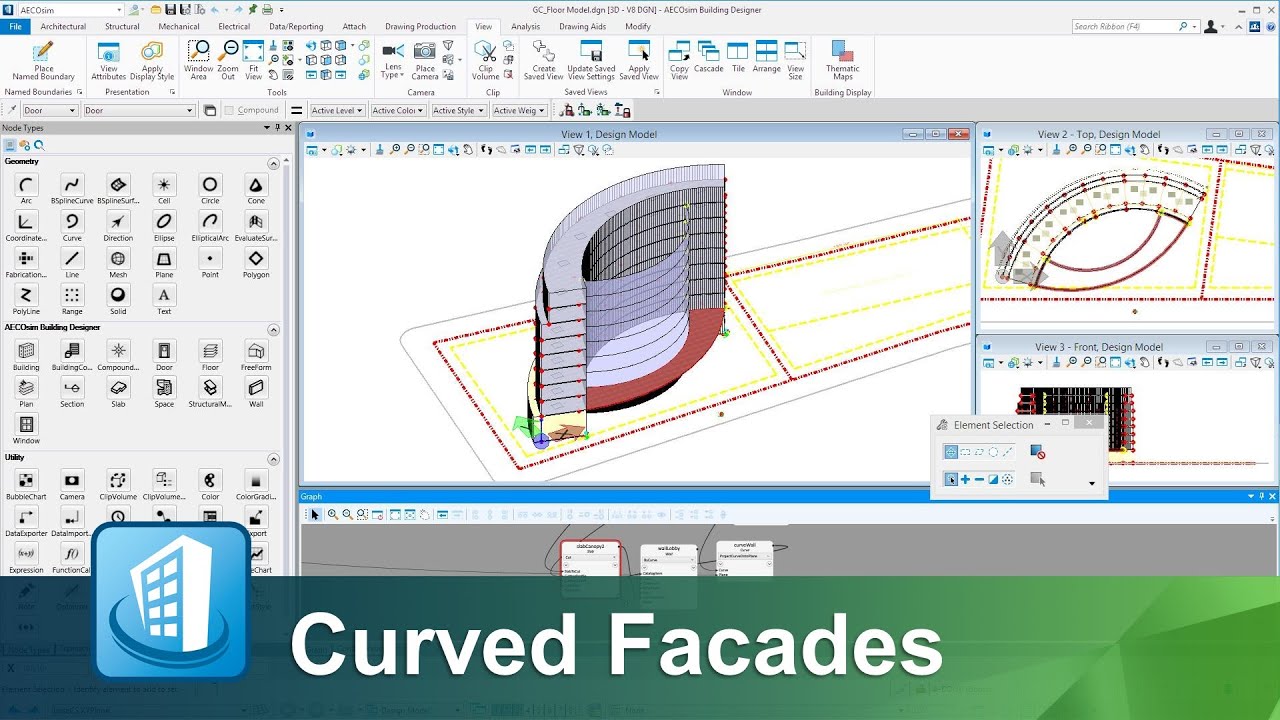Screen dimensions: 1280x720
Task: Switch to the Architectural ribbon tab
Action: pyautogui.click(x=63, y=27)
